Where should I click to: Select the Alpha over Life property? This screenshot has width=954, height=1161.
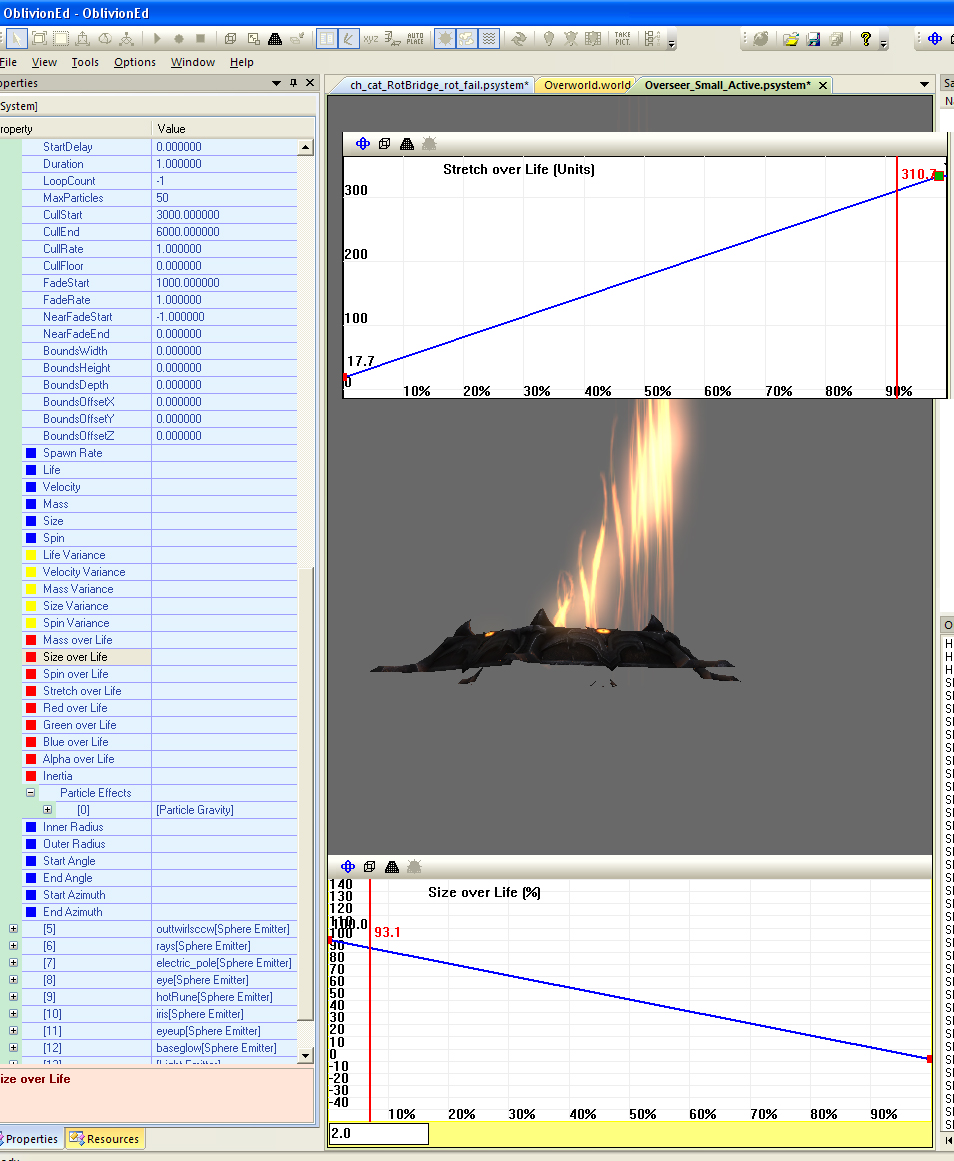coord(79,759)
